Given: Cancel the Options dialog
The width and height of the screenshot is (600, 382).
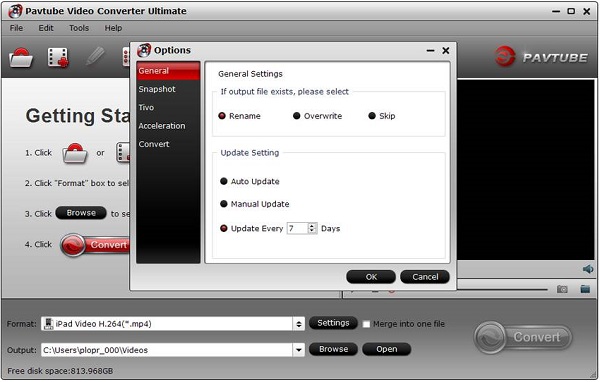Looking at the screenshot, I should click(x=425, y=277).
